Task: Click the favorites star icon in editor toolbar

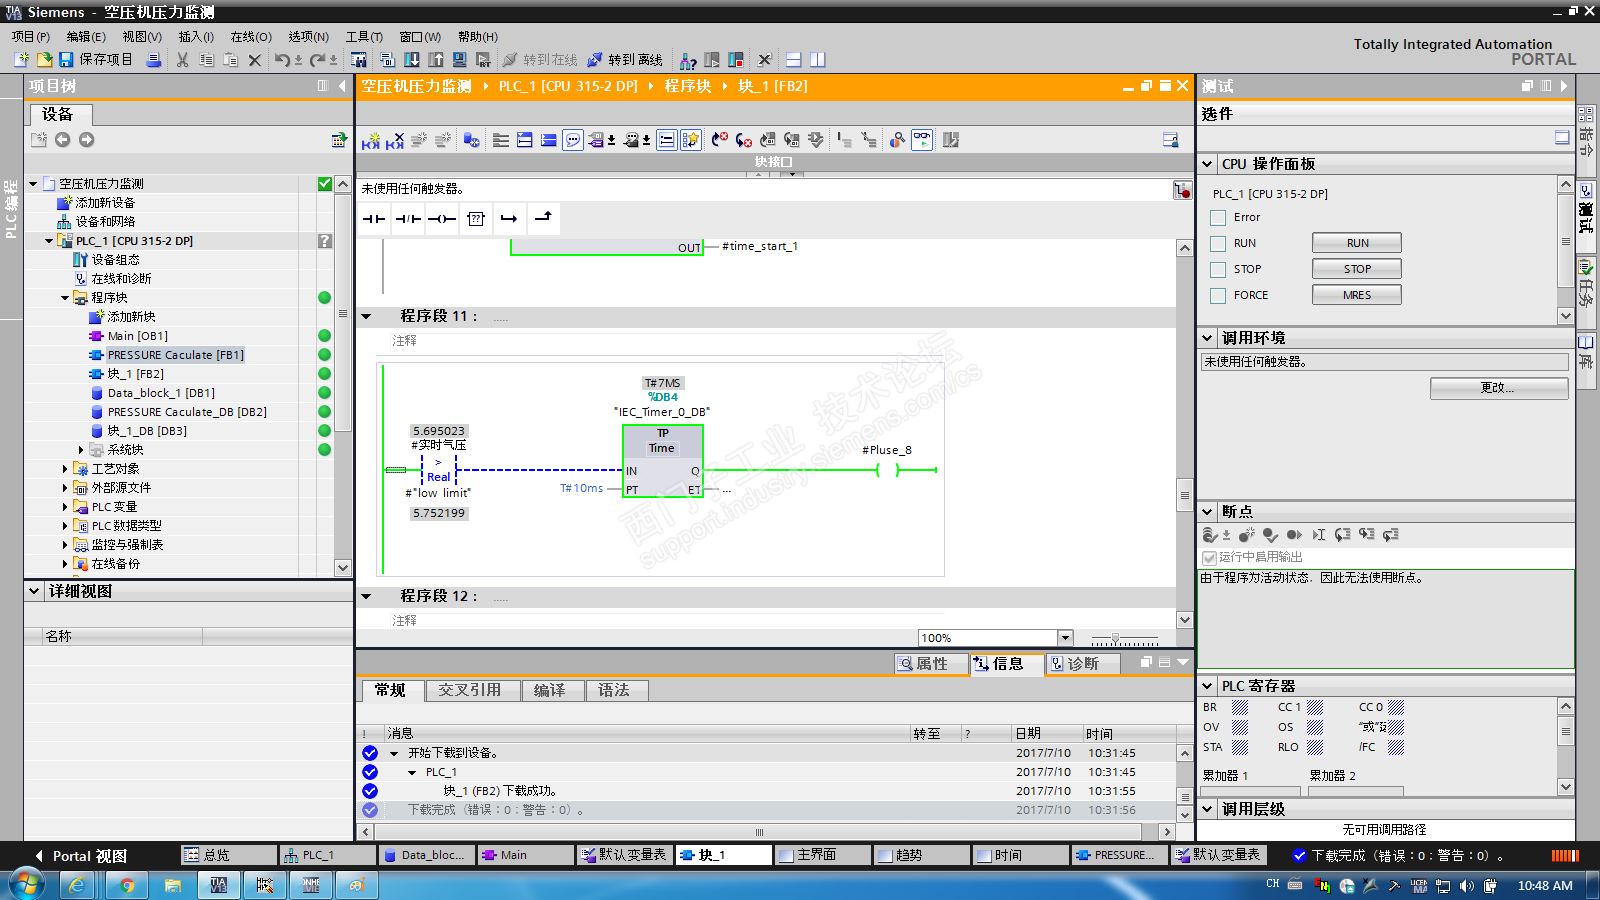Action: coord(691,141)
